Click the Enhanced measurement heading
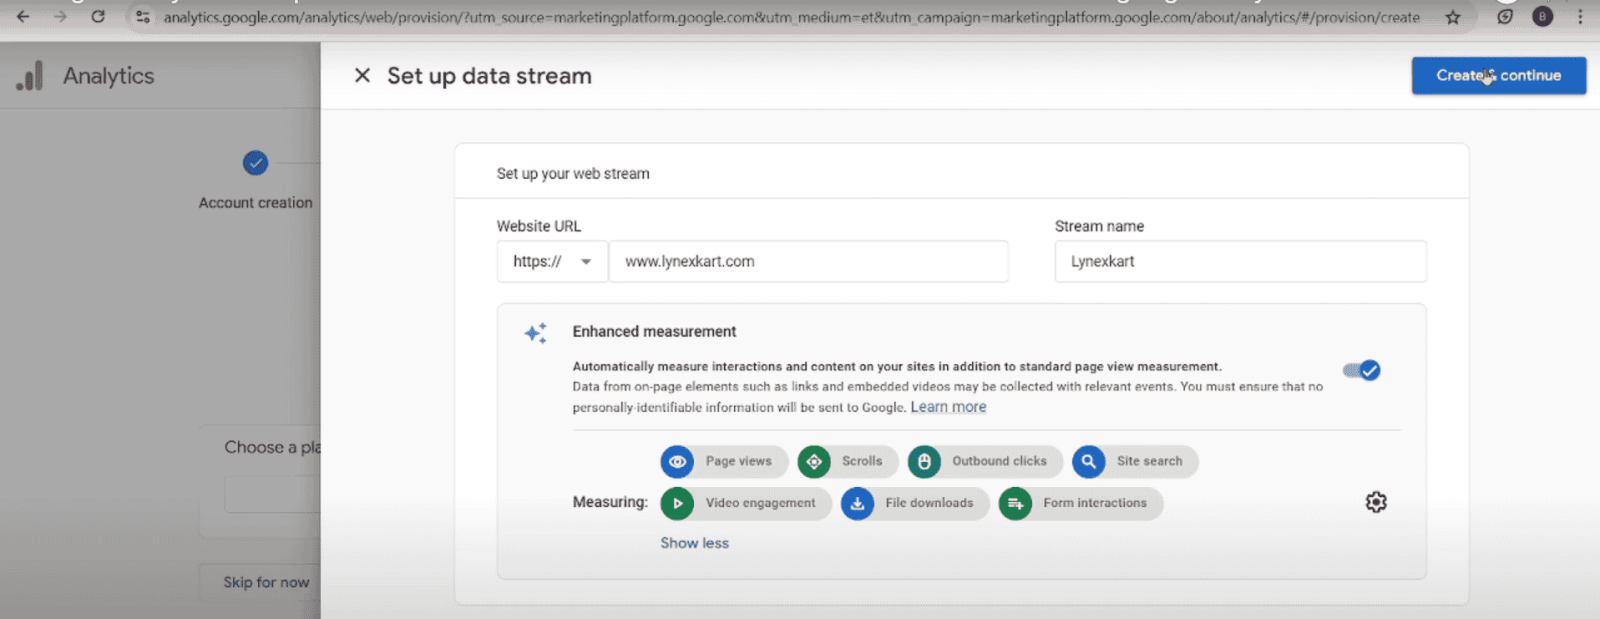The image size is (1600, 619). click(x=654, y=331)
